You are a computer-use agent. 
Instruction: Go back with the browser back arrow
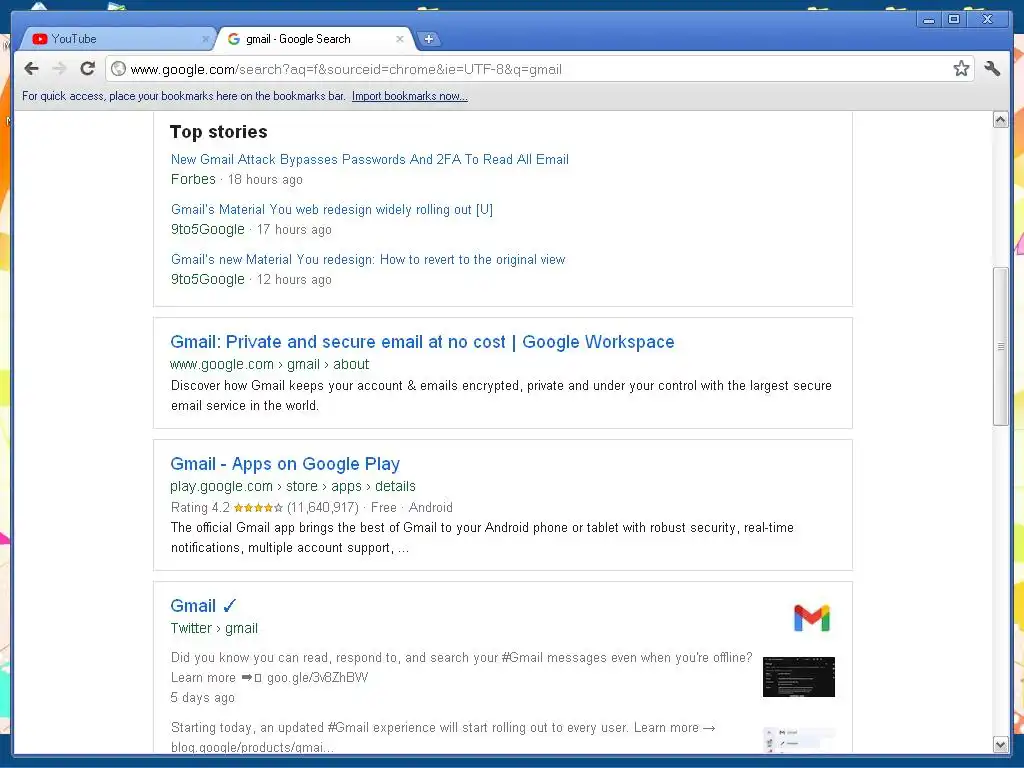click(x=31, y=69)
